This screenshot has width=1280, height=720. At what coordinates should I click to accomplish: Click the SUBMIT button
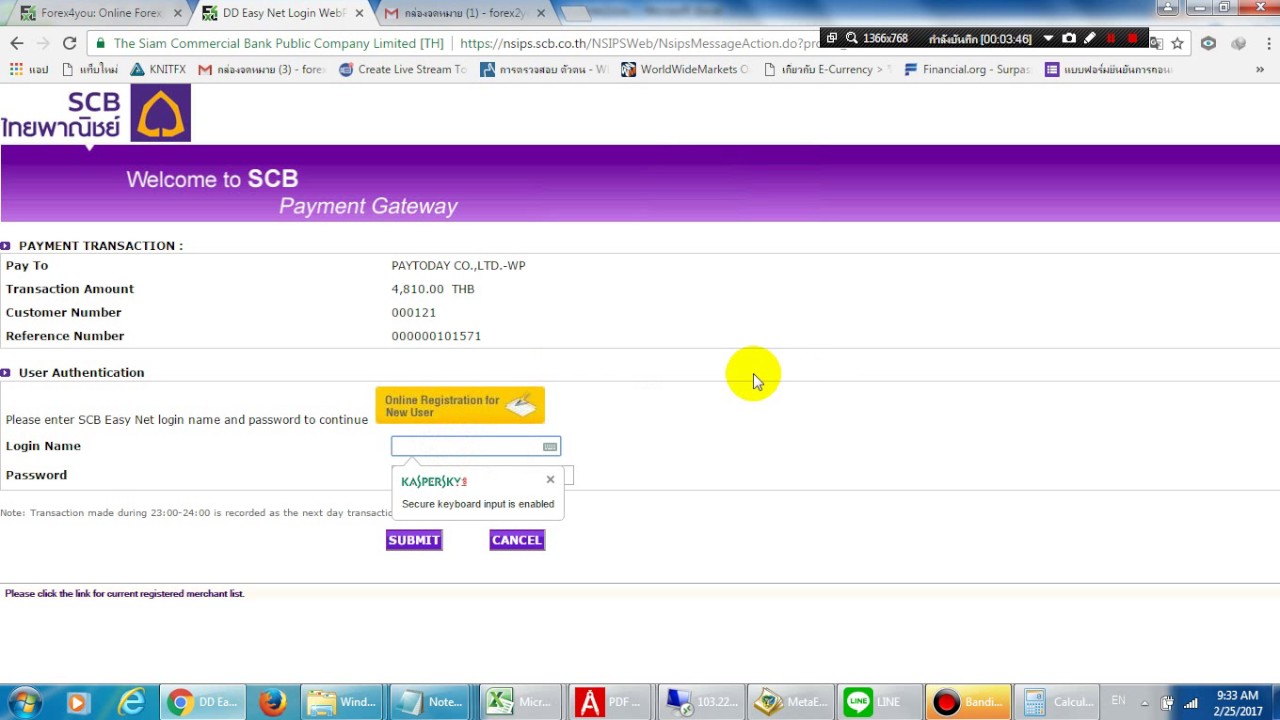414,540
